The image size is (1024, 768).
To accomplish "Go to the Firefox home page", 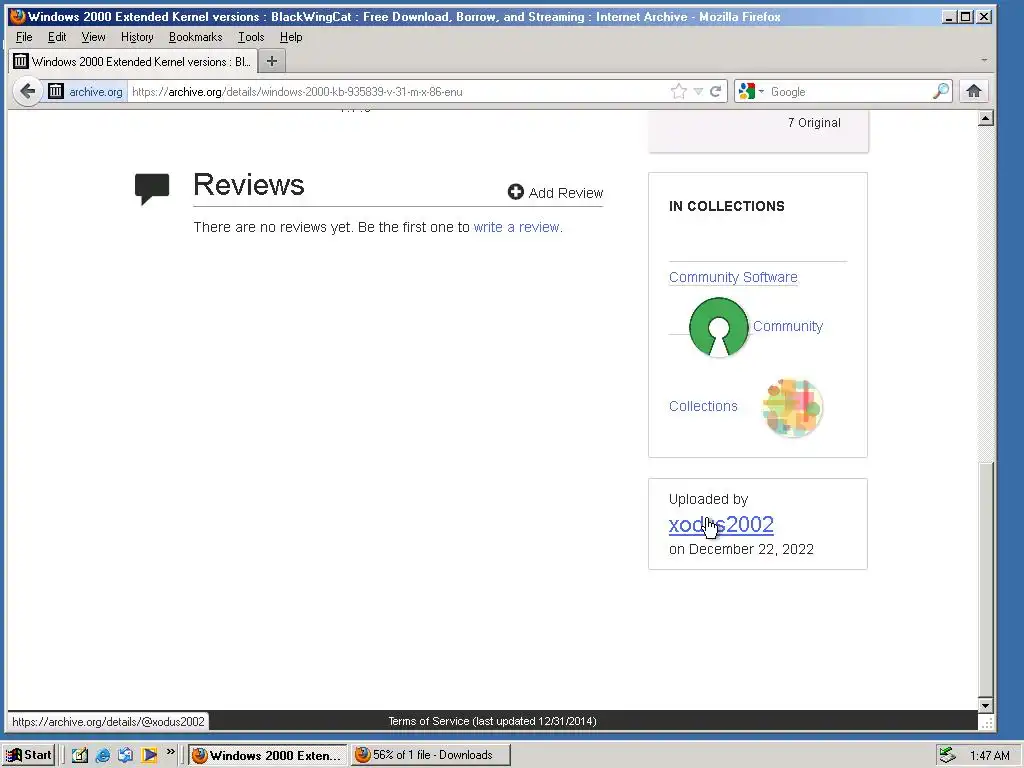I will (x=974, y=91).
